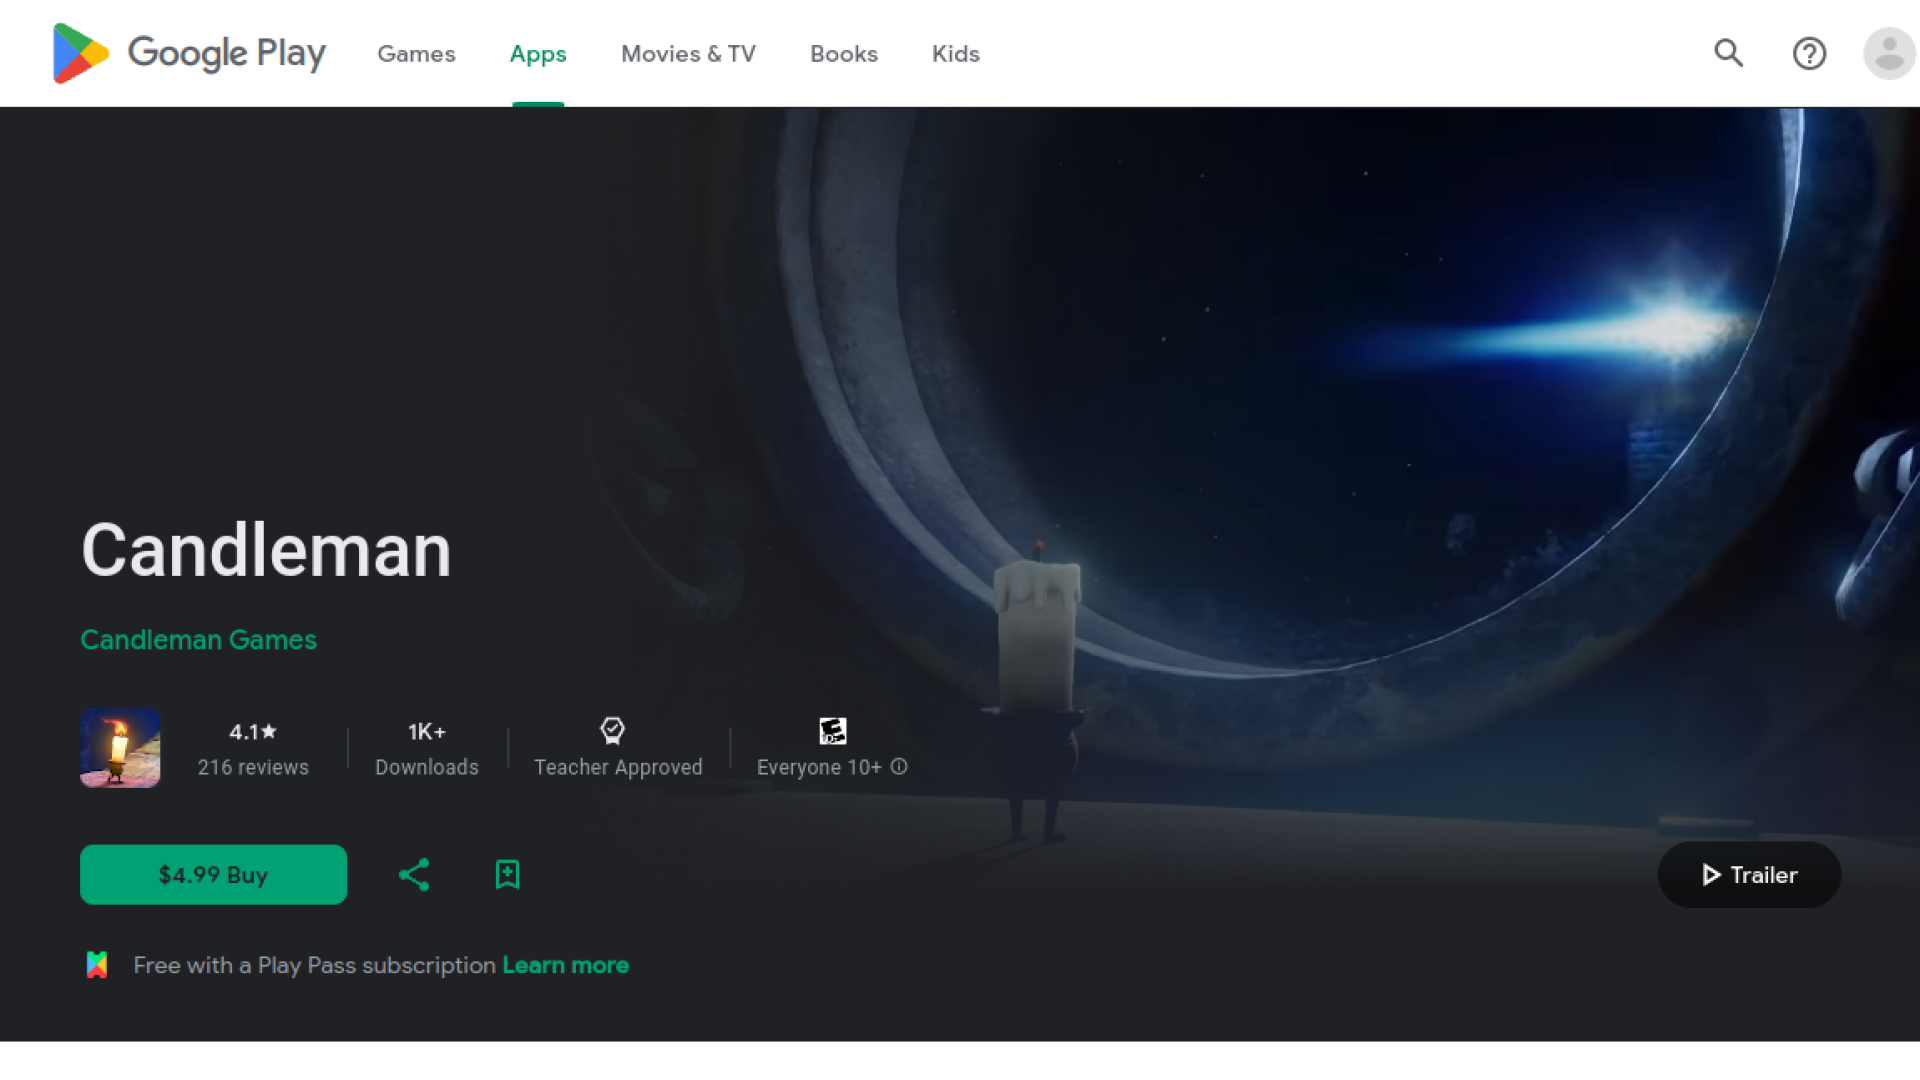Image resolution: width=1920 pixels, height=1080 pixels.
Task: Click the Everyone 10+ info icon
Action: point(899,767)
